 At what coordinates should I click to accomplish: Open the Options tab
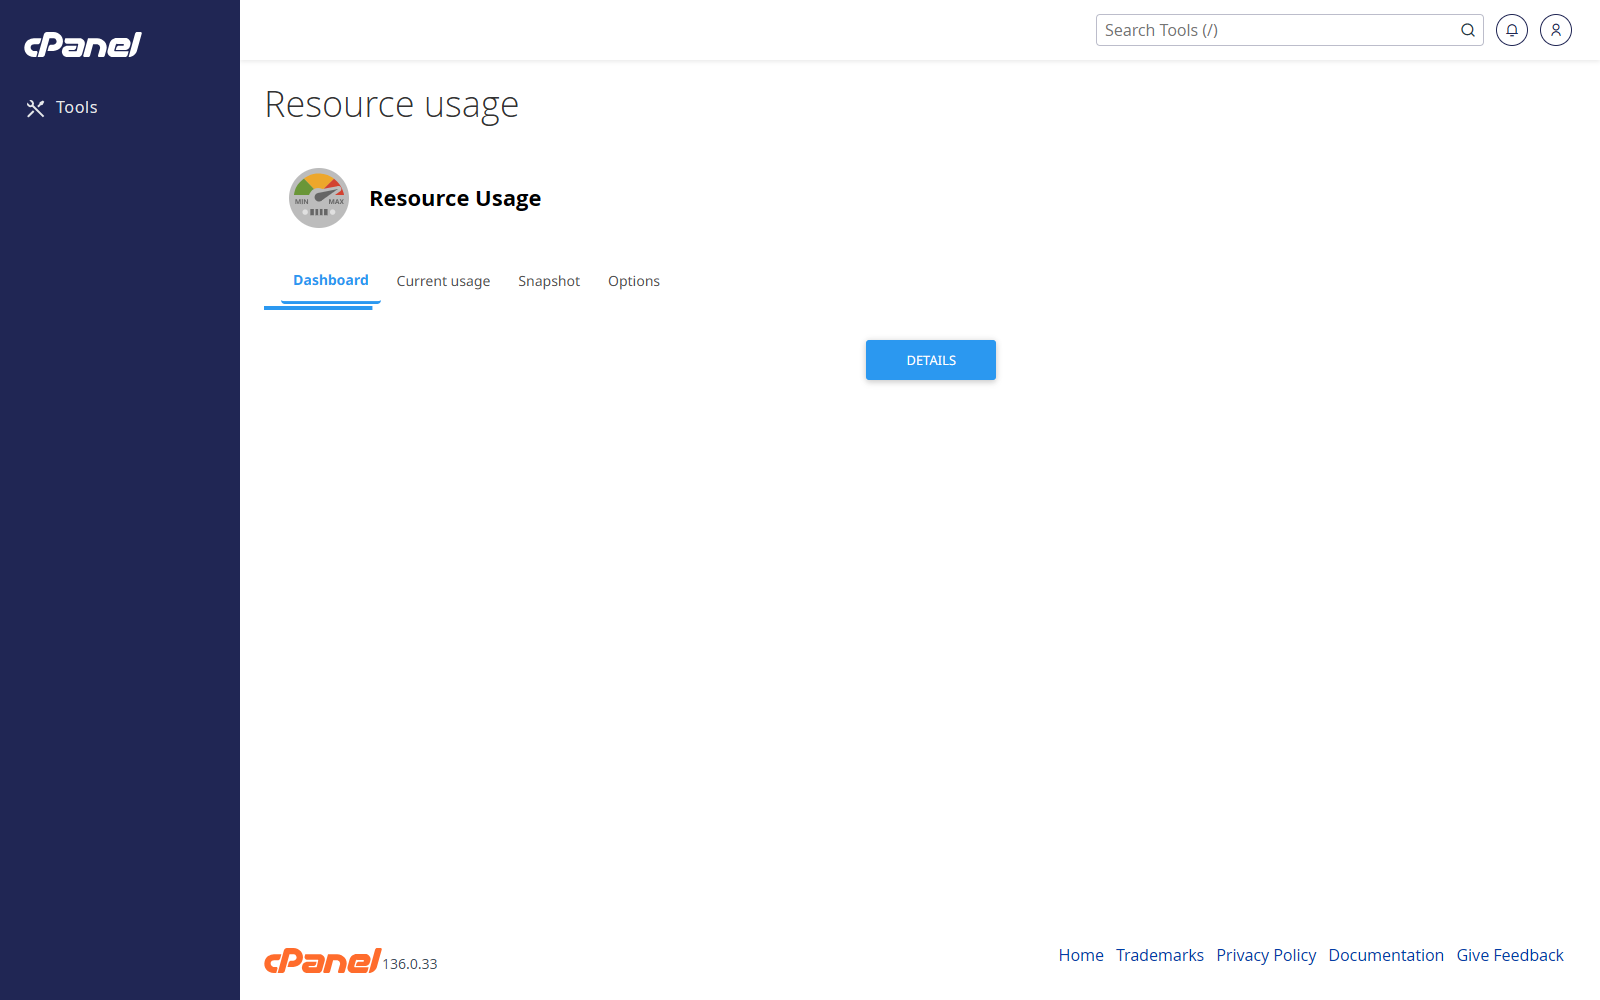pyautogui.click(x=634, y=281)
